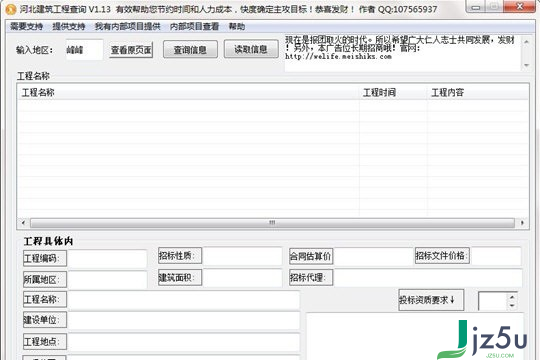This screenshot has height=360, width=540.
Task: Increase the spinner value with up arrow
Action: pyautogui.click(x=512, y=297)
